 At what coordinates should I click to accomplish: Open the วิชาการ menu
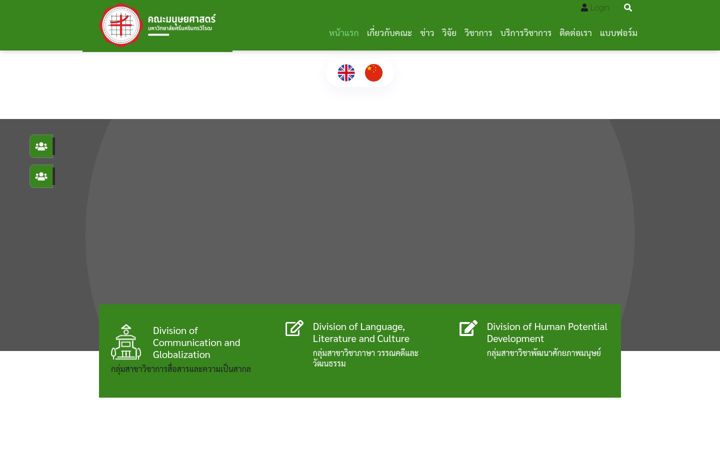pyautogui.click(x=478, y=33)
